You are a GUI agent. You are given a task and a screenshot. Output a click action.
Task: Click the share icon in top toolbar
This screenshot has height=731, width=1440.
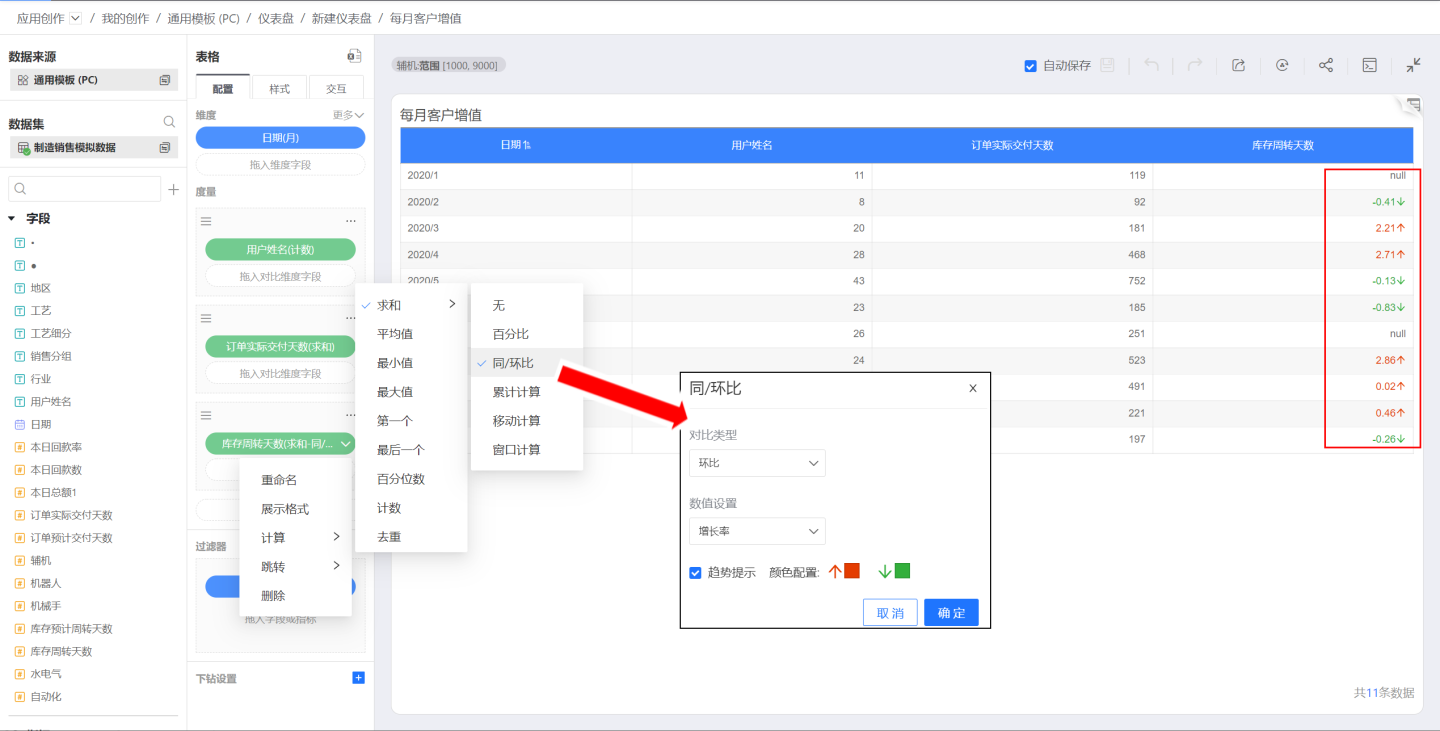(1325, 65)
